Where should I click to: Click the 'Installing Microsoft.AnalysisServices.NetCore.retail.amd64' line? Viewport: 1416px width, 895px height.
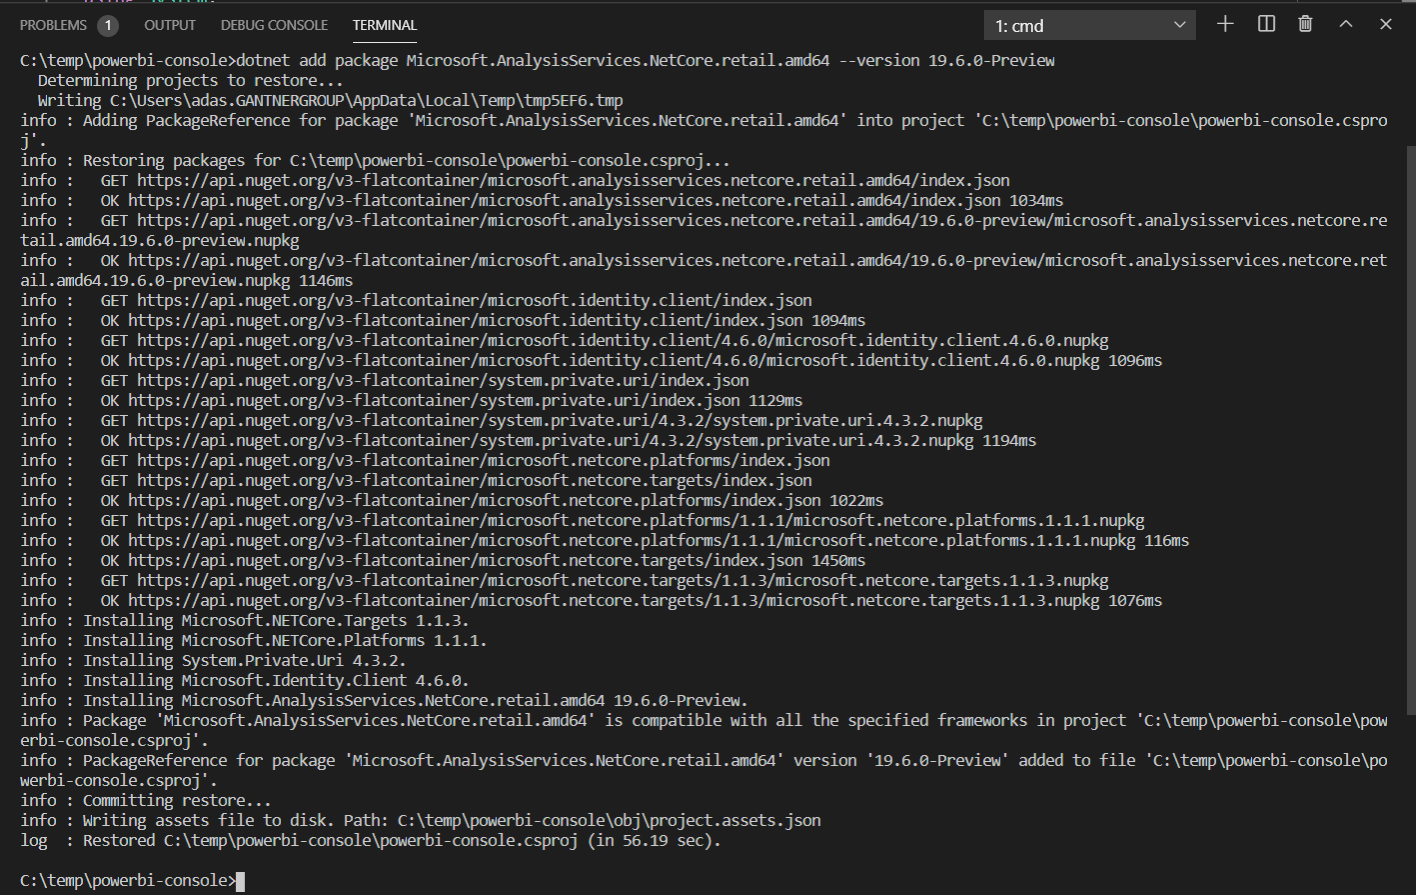pos(384,701)
